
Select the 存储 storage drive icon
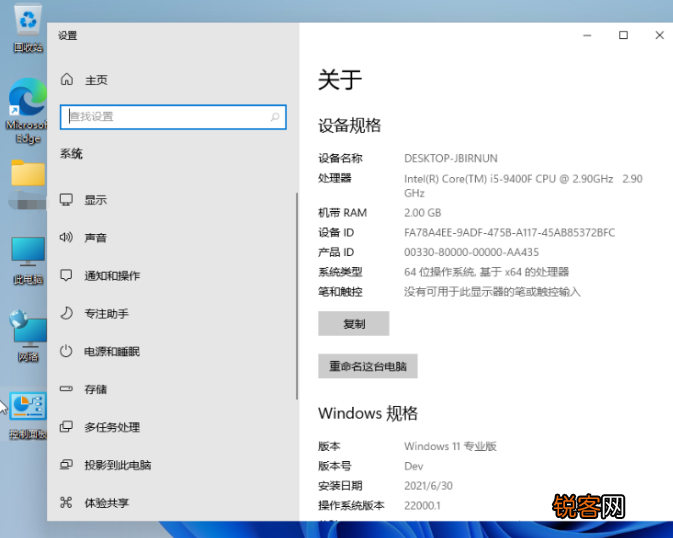tap(66, 389)
